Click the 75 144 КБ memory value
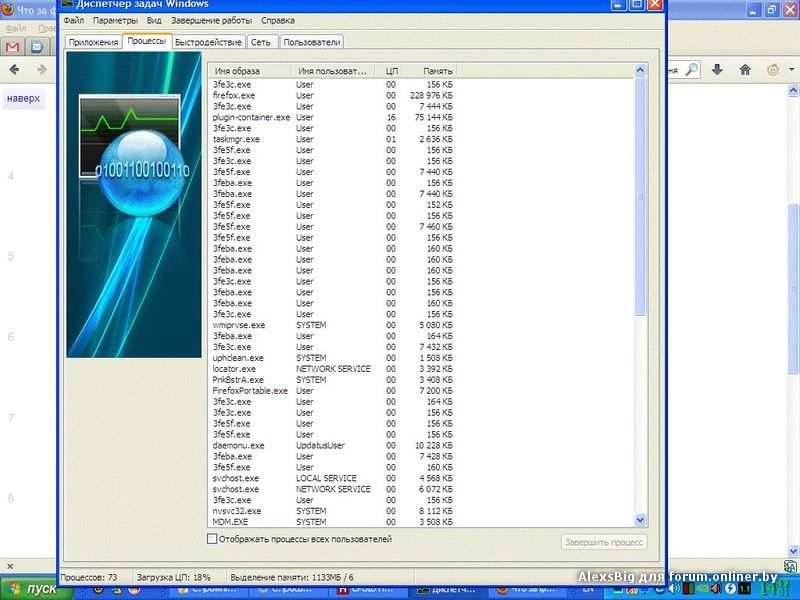This screenshot has width=800, height=600. (x=433, y=117)
